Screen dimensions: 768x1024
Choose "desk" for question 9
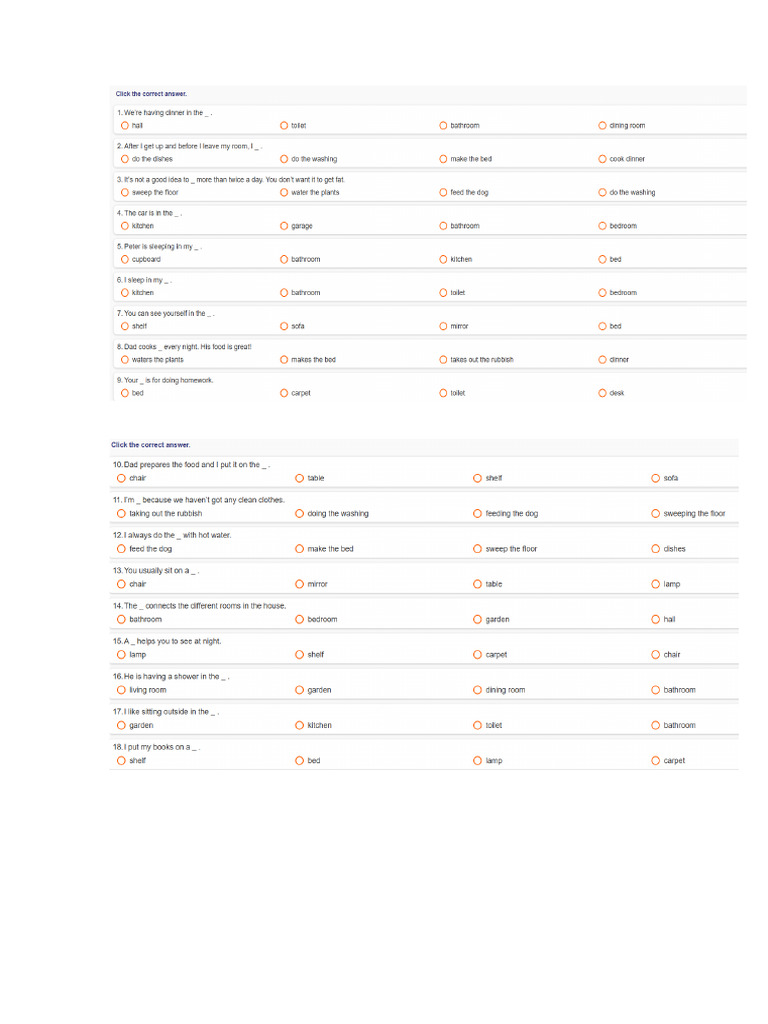602,393
